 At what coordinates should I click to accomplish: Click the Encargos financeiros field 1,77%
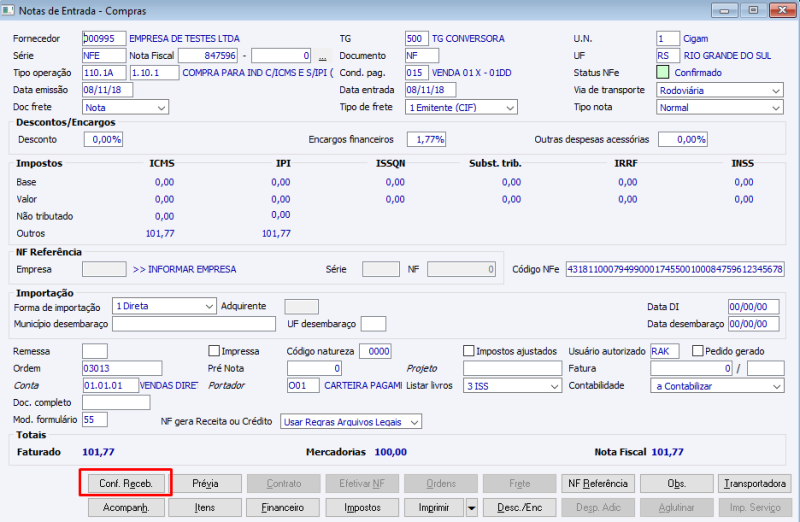coord(427,139)
